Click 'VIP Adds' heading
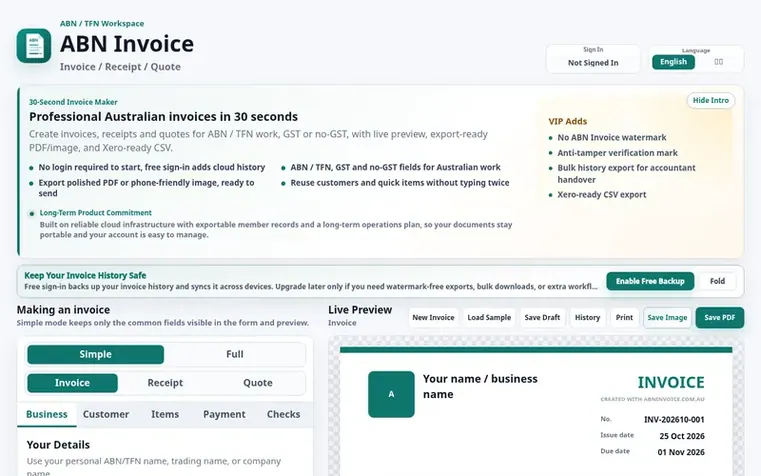Viewport: 761px width, 476px height. click(567, 121)
